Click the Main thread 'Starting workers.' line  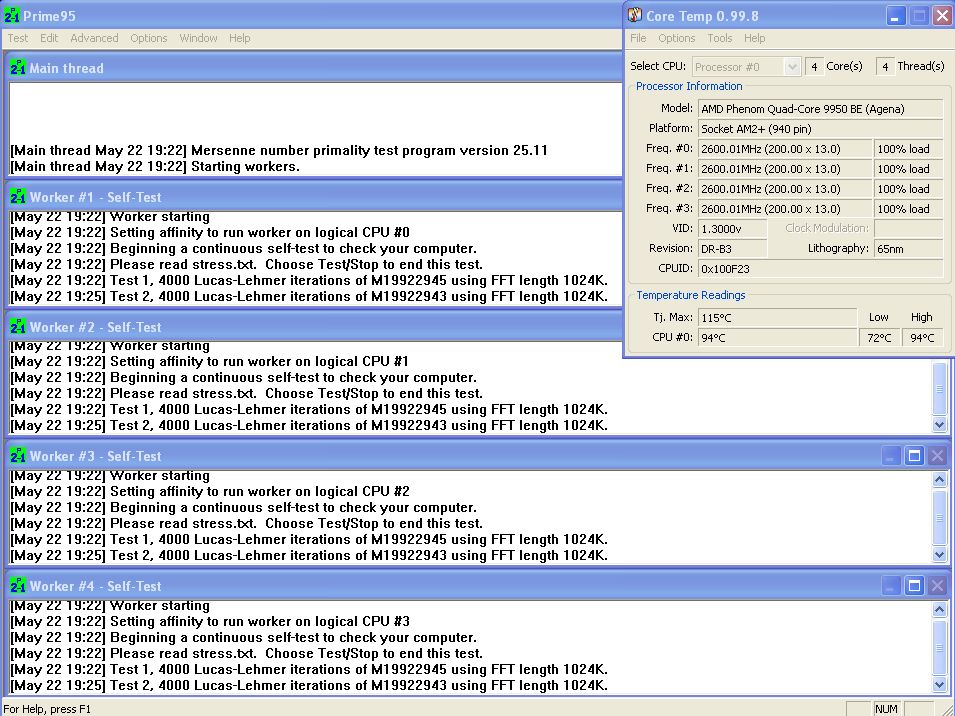click(155, 166)
